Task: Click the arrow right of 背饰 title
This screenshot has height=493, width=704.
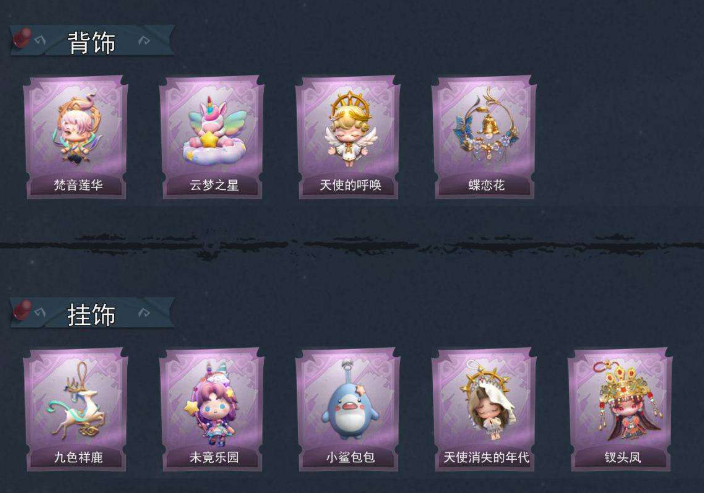Action: (x=144, y=40)
